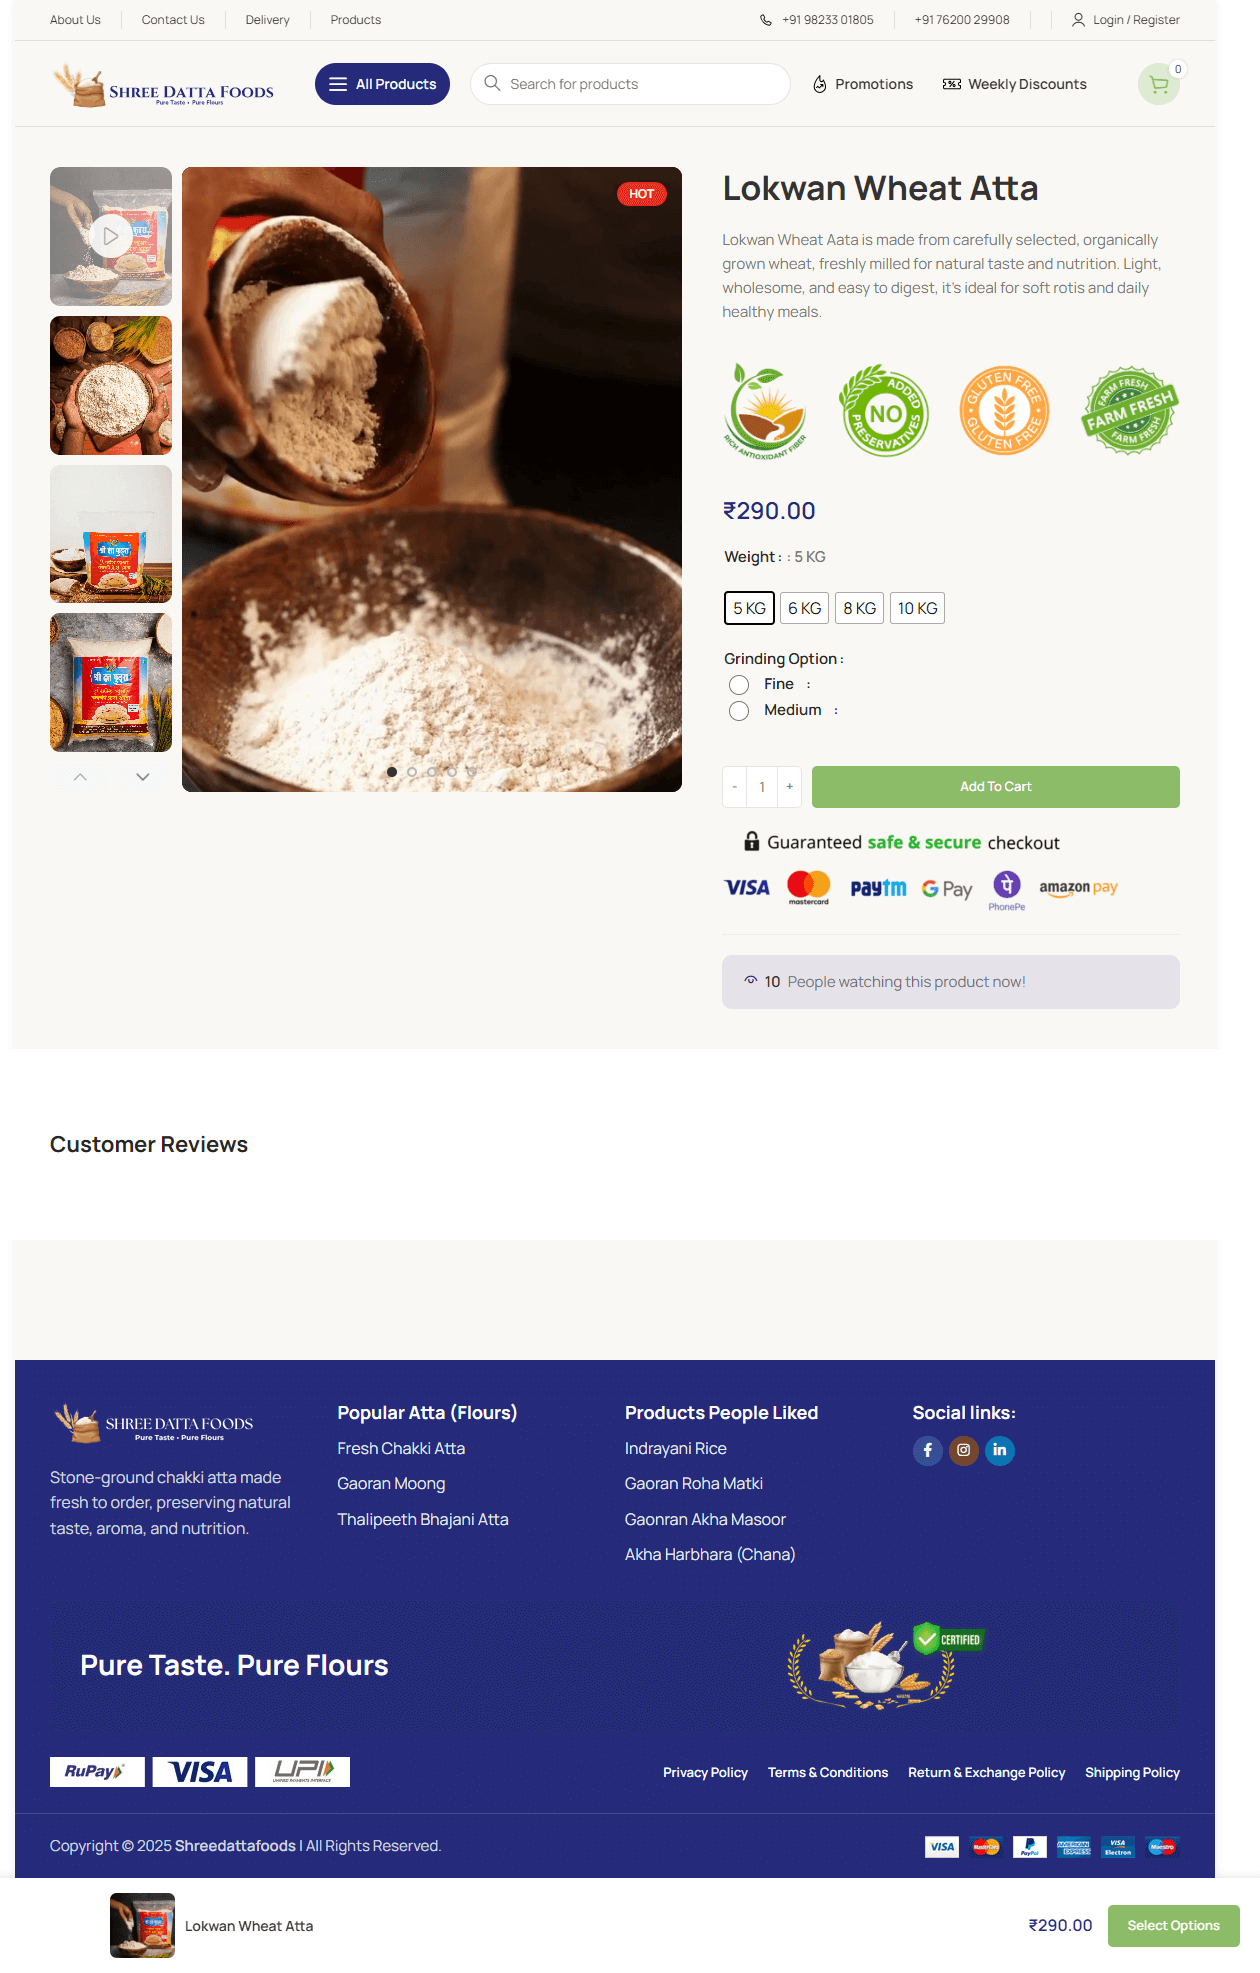Select the Medium grinding option

pos(739,711)
